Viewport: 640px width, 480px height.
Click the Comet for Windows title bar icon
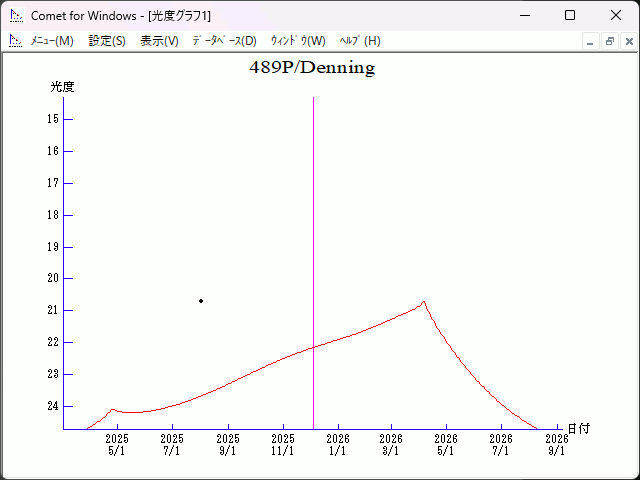tap(15, 15)
